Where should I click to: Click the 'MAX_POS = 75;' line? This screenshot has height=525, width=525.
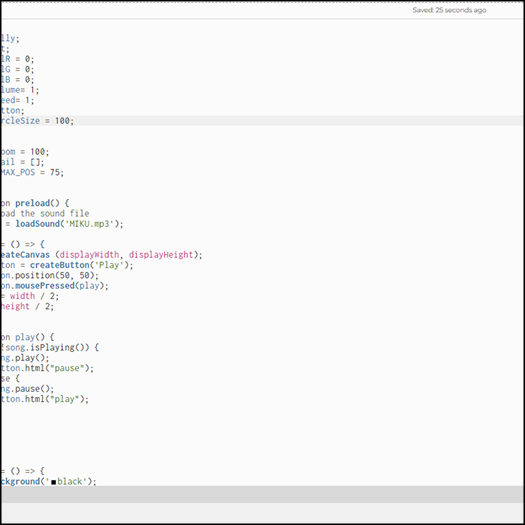pyautogui.click(x=32, y=172)
